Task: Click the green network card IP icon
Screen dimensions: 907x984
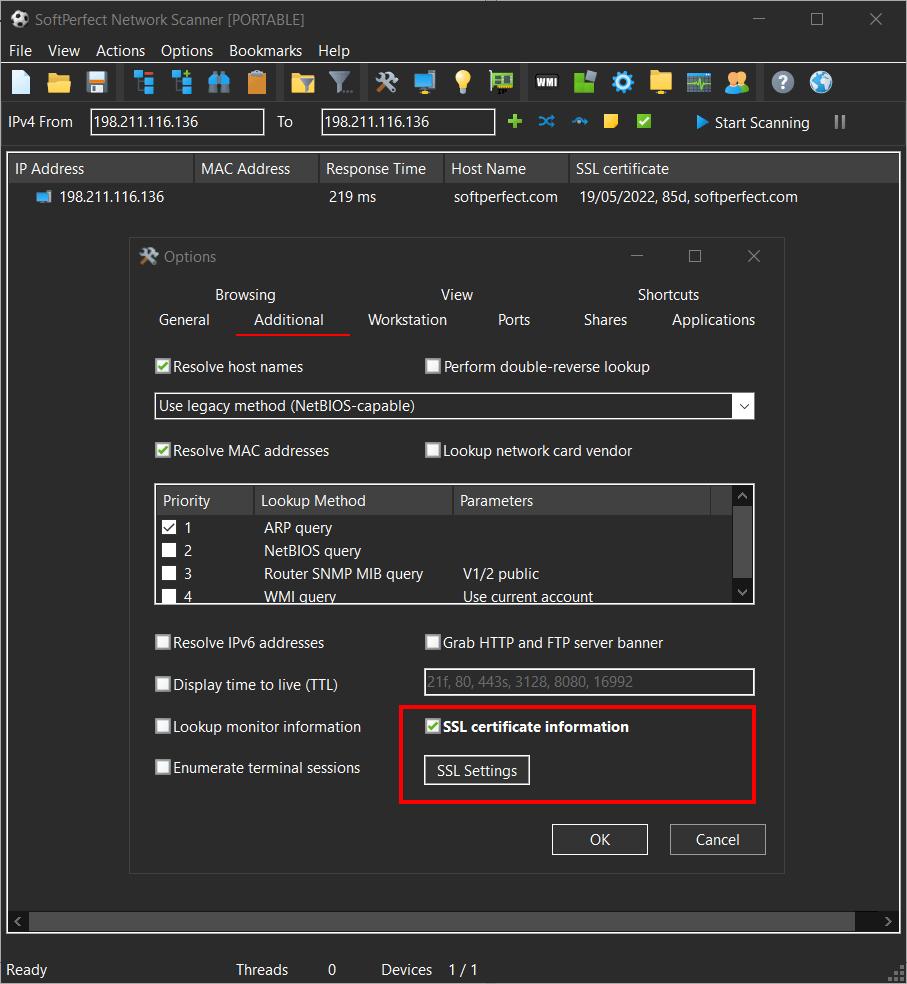Action: (x=501, y=82)
